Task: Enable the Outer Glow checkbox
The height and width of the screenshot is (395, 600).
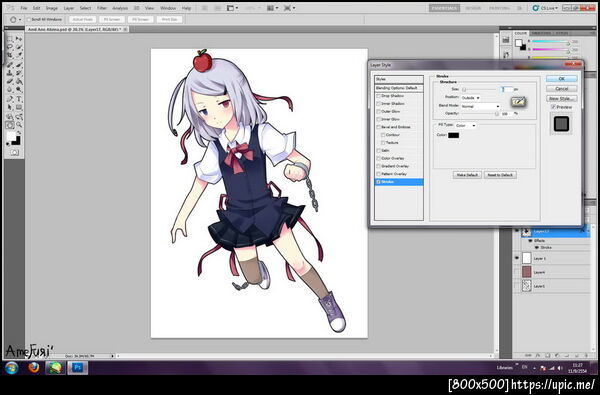Action: pyautogui.click(x=378, y=111)
